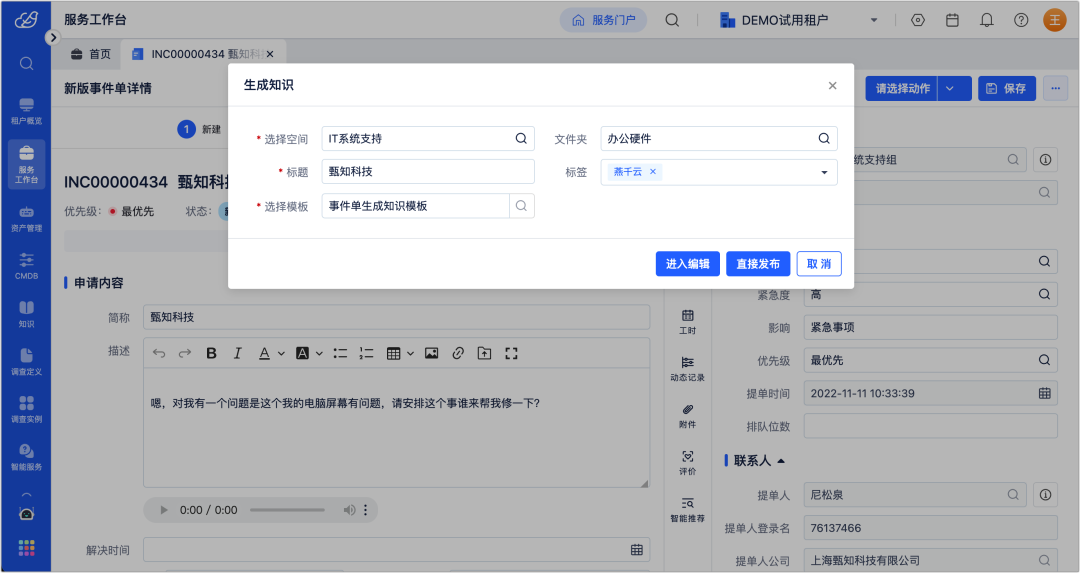Open the calendar icon in header

(952, 21)
